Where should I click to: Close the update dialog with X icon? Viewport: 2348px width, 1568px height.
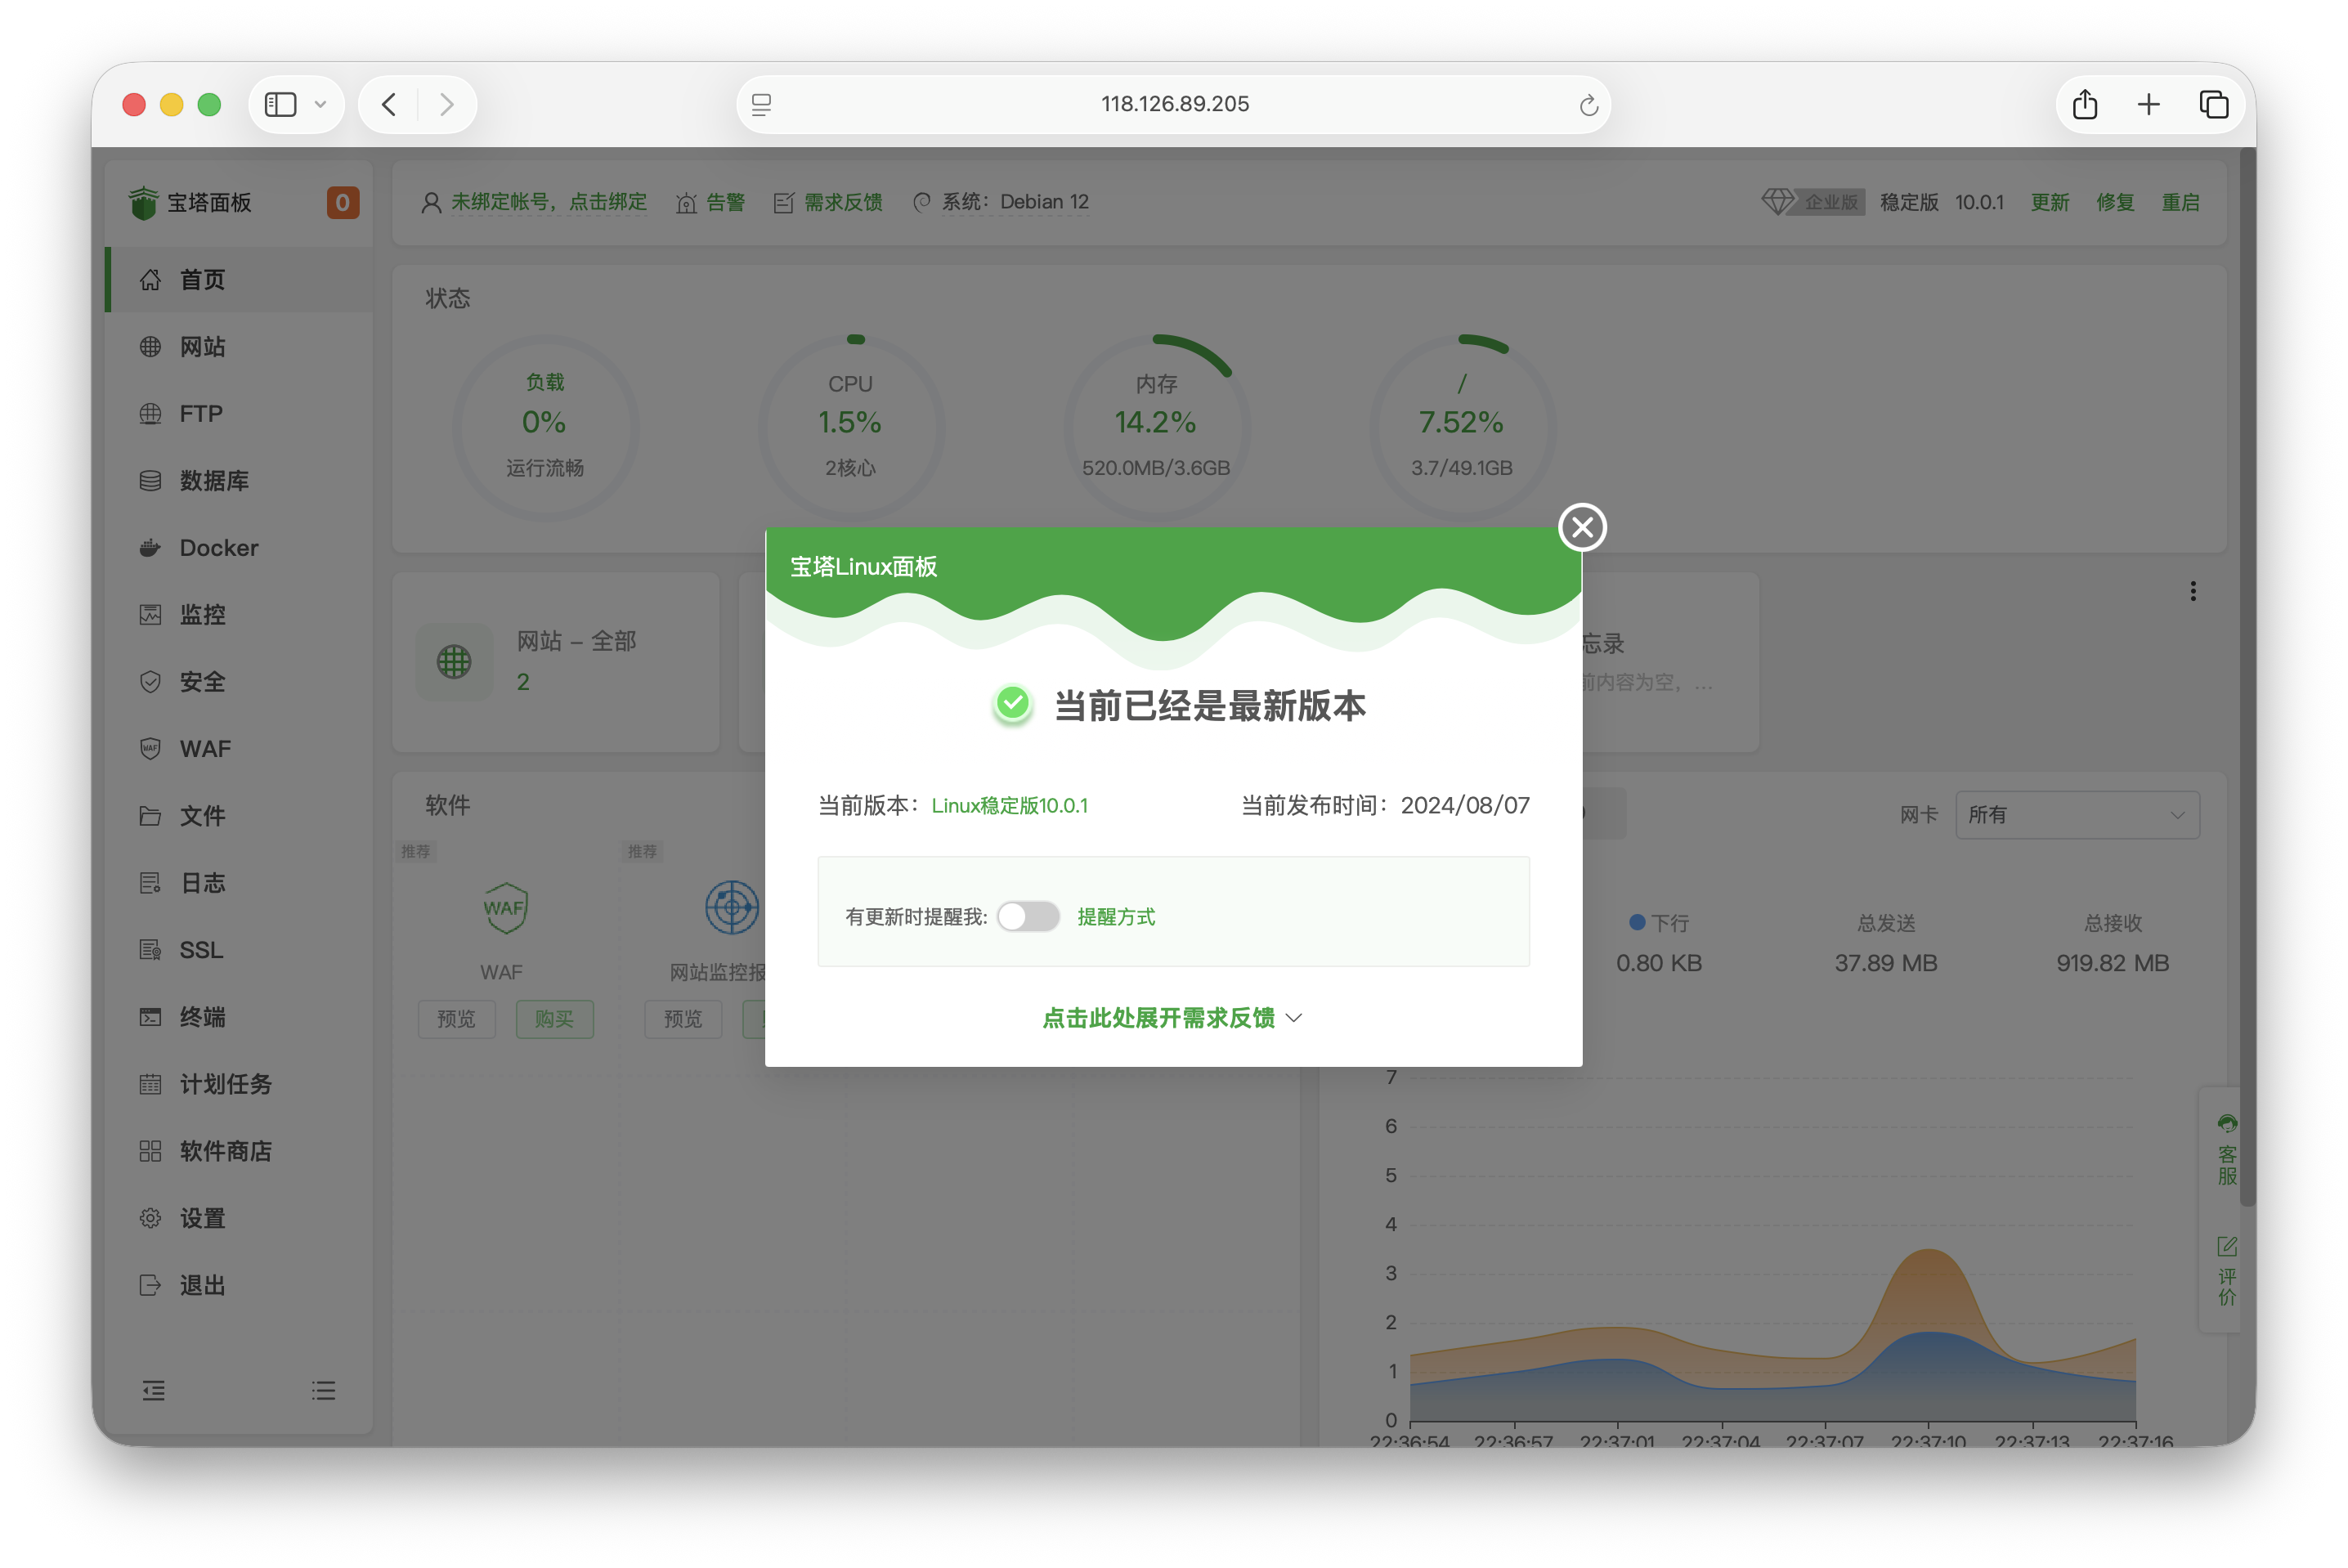1582,527
